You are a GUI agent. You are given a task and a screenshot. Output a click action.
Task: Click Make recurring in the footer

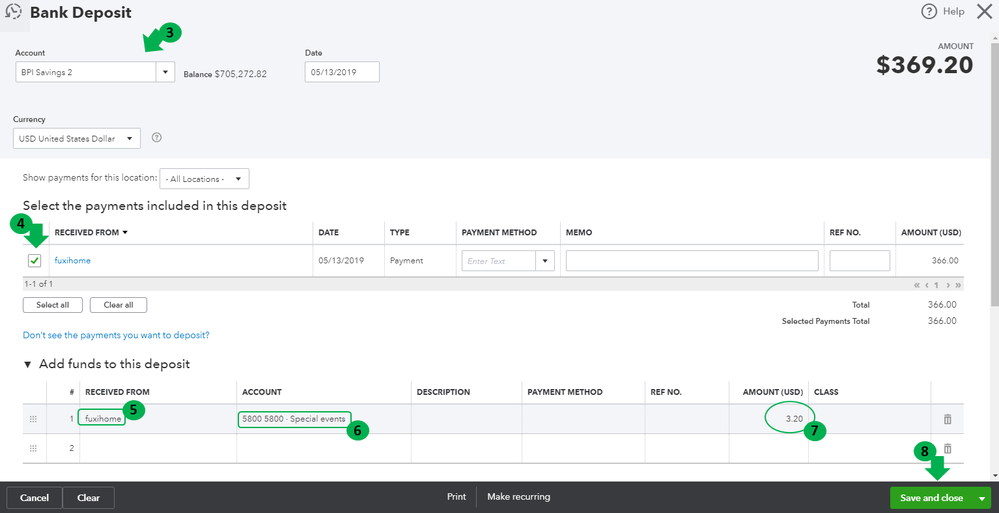click(519, 496)
